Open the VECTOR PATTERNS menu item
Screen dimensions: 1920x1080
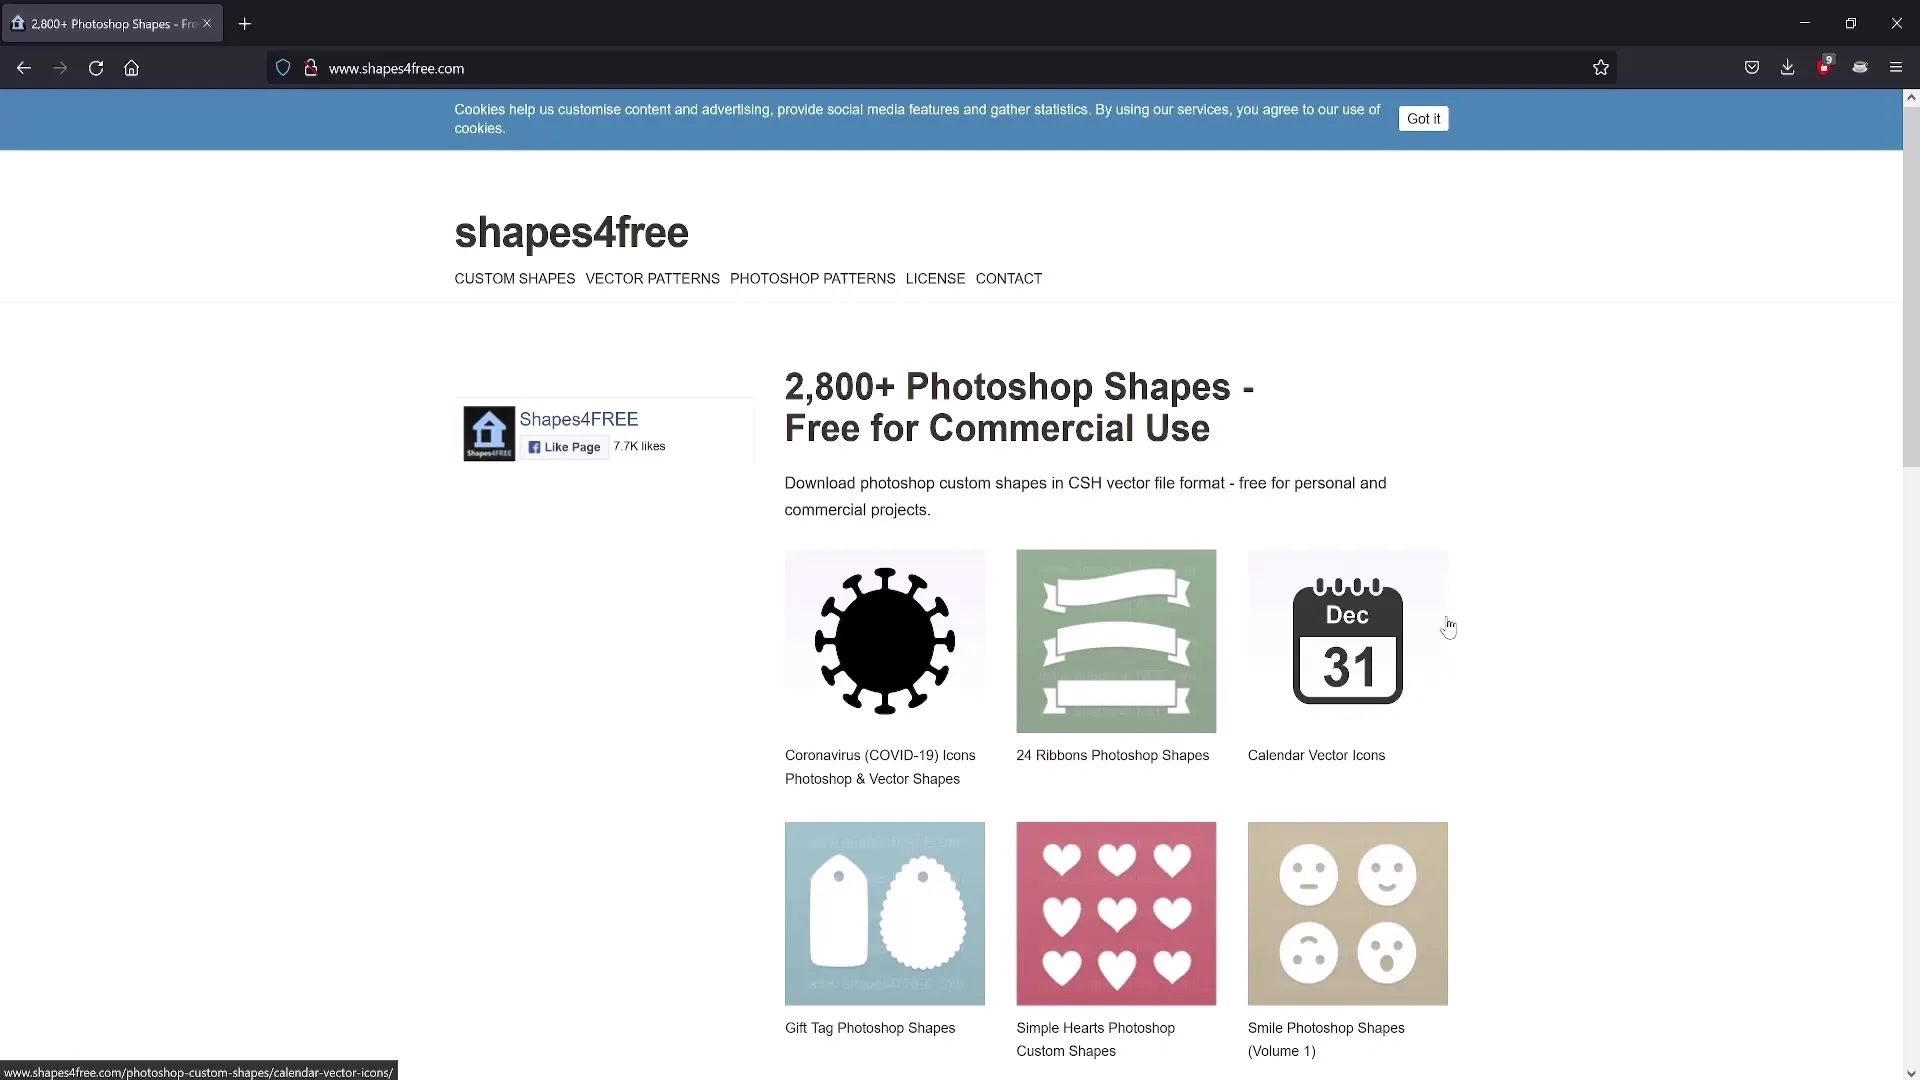point(651,278)
